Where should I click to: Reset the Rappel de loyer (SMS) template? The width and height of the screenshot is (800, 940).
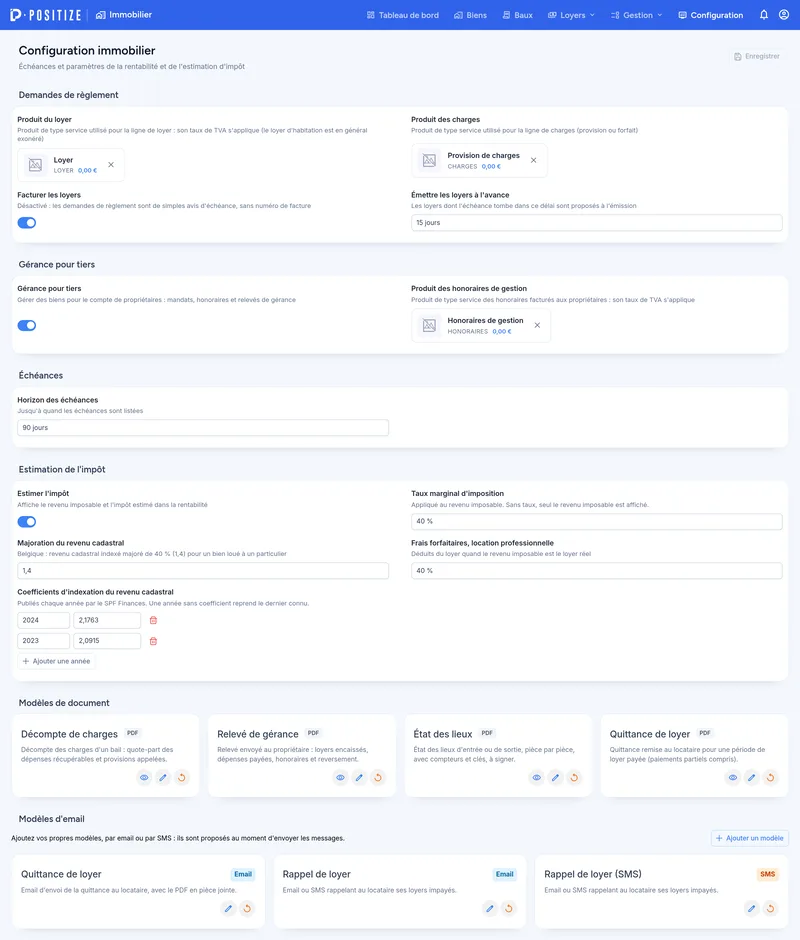[x=771, y=909]
